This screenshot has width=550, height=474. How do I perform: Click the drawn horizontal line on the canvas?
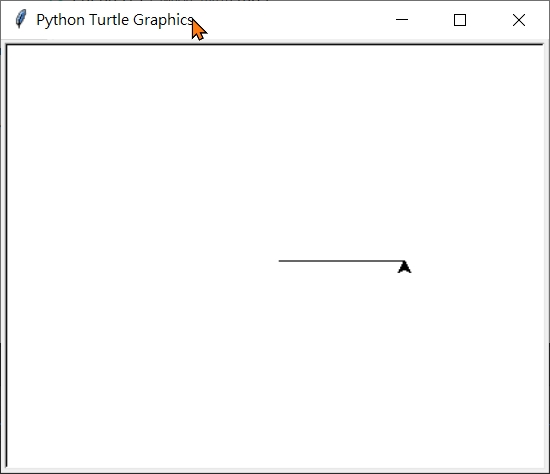342,261
